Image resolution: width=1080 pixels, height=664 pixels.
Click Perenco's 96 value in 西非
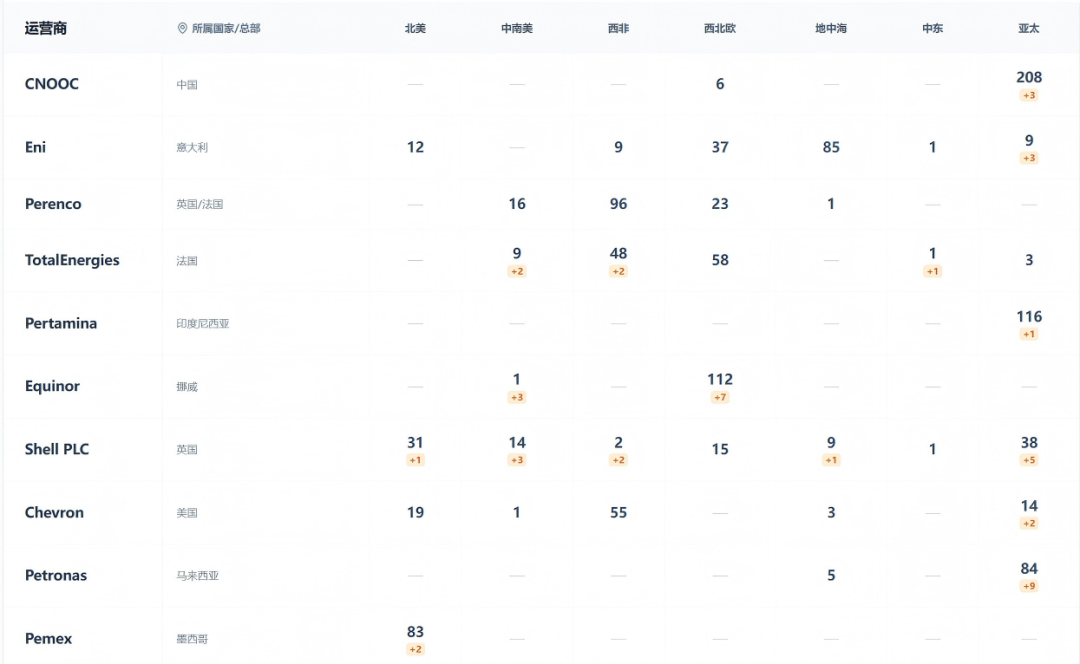tap(618, 204)
